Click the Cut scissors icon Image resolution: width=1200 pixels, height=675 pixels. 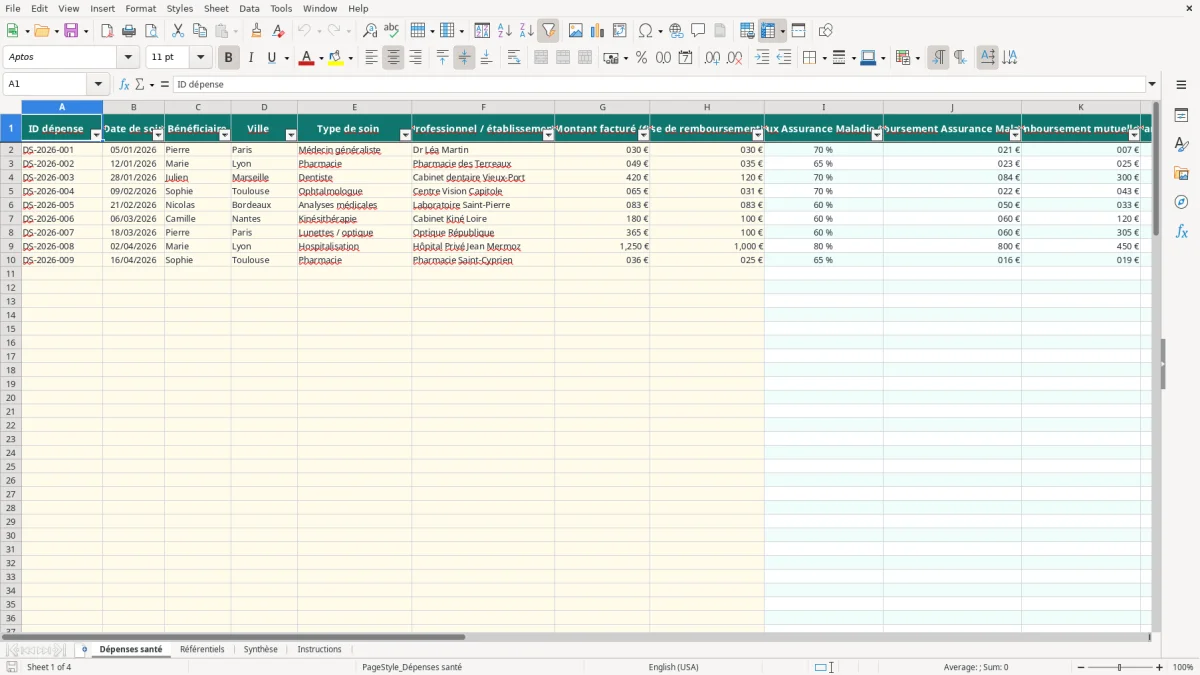pyautogui.click(x=178, y=31)
